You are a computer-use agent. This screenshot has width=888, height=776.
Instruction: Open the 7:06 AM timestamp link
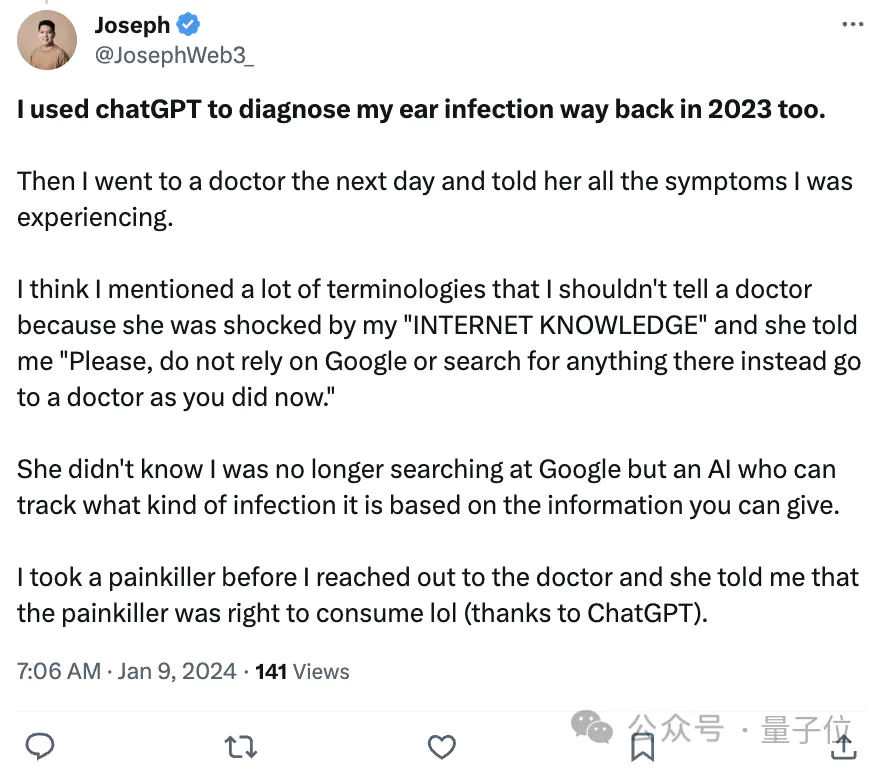(59, 671)
